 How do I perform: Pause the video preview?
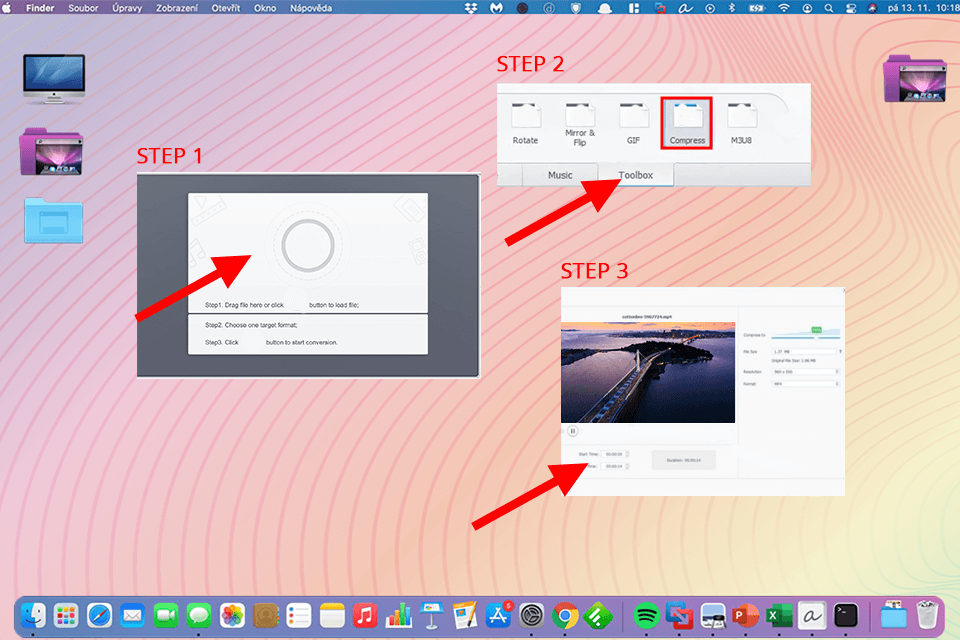click(573, 431)
